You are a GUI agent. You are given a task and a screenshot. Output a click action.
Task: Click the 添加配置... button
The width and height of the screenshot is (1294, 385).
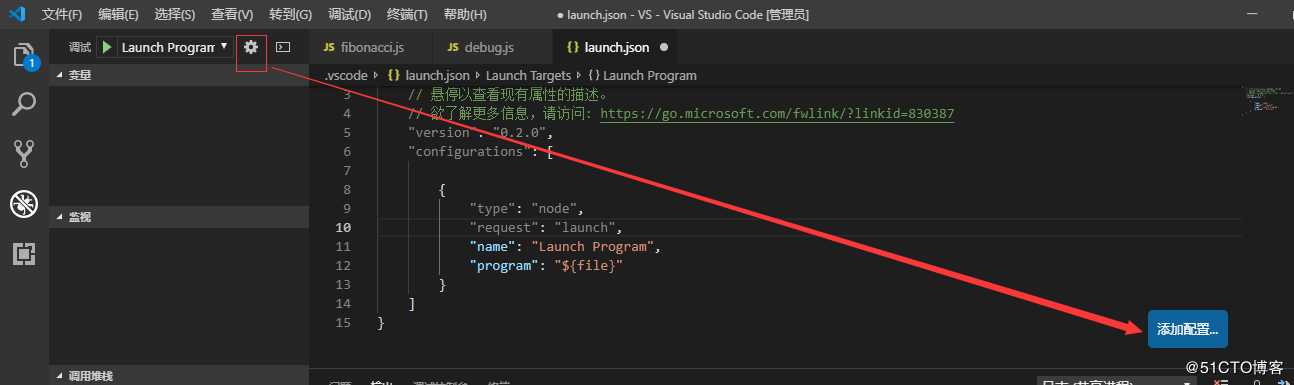coord(1188,329)
